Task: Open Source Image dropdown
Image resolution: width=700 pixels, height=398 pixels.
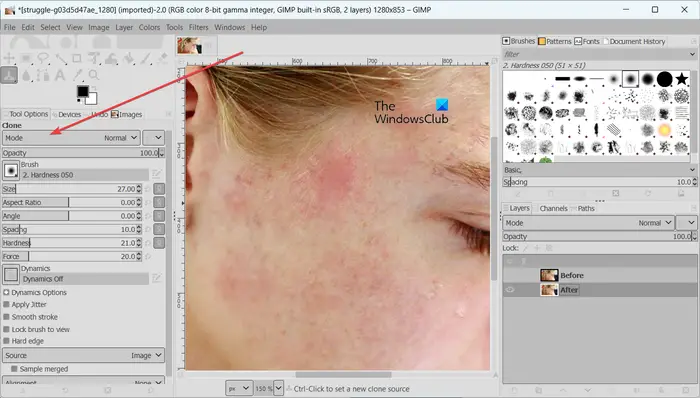Action: (83, 355)
